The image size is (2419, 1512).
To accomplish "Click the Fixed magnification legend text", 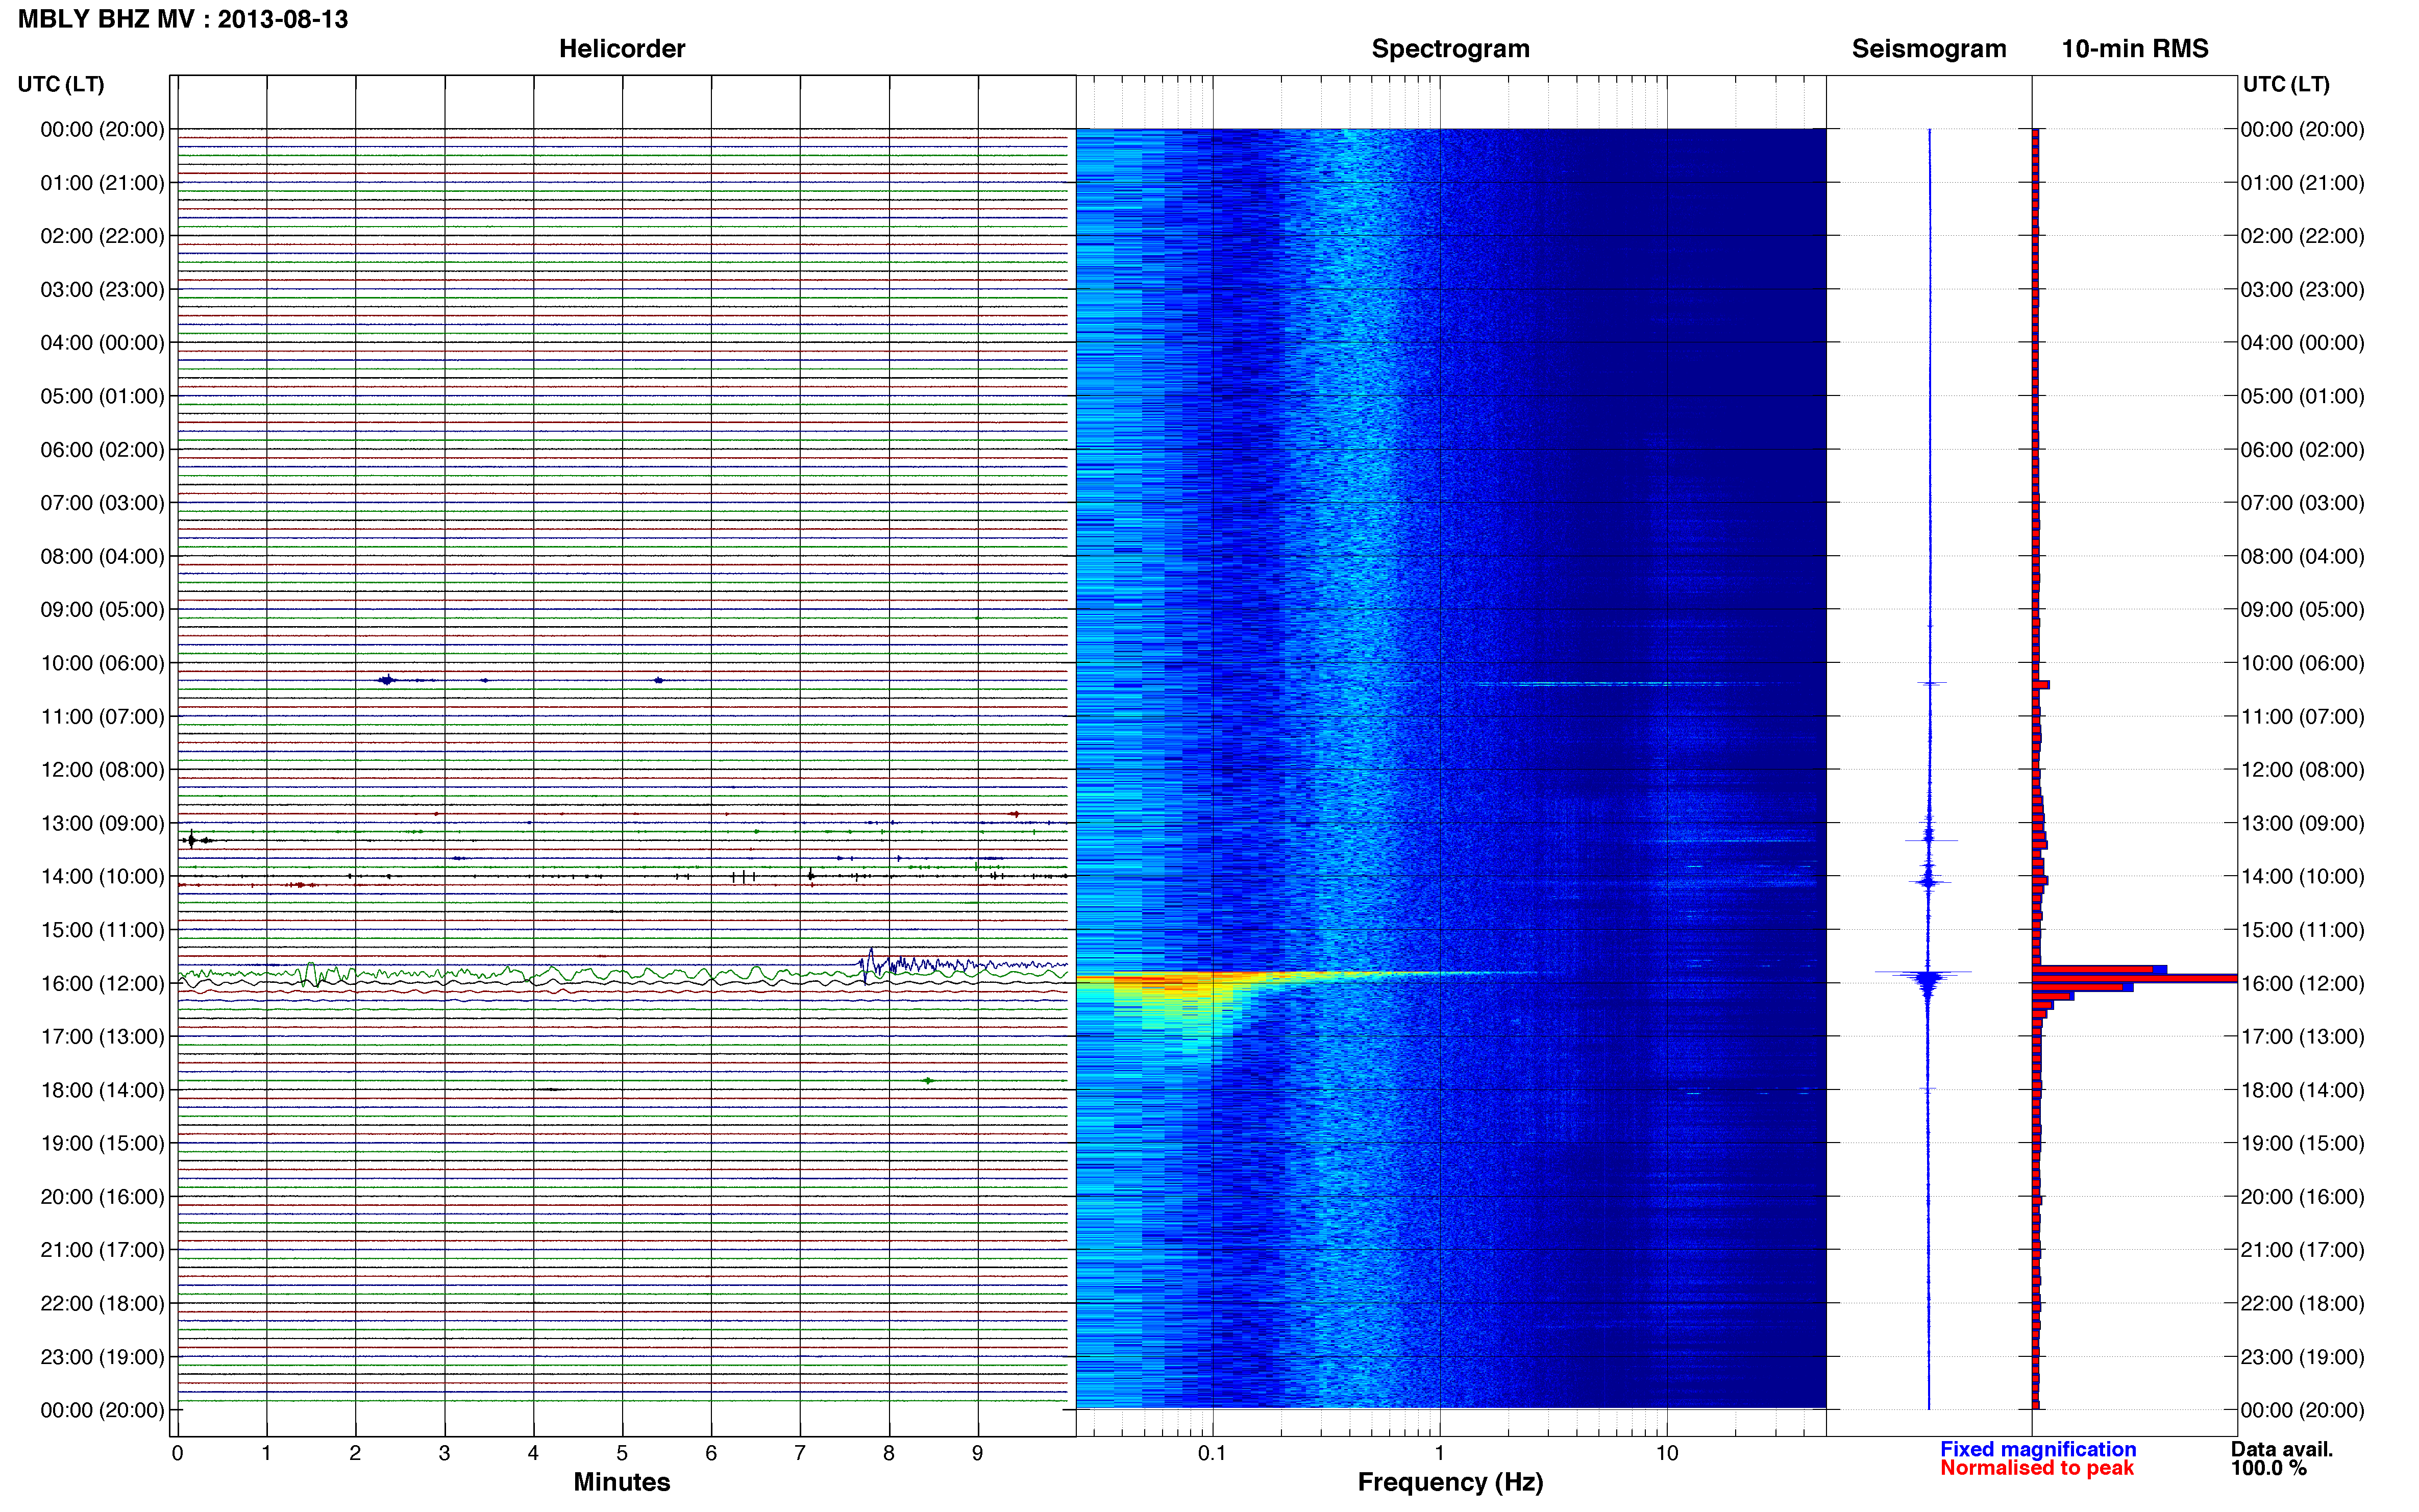I will click(x=2038, y=1449).
